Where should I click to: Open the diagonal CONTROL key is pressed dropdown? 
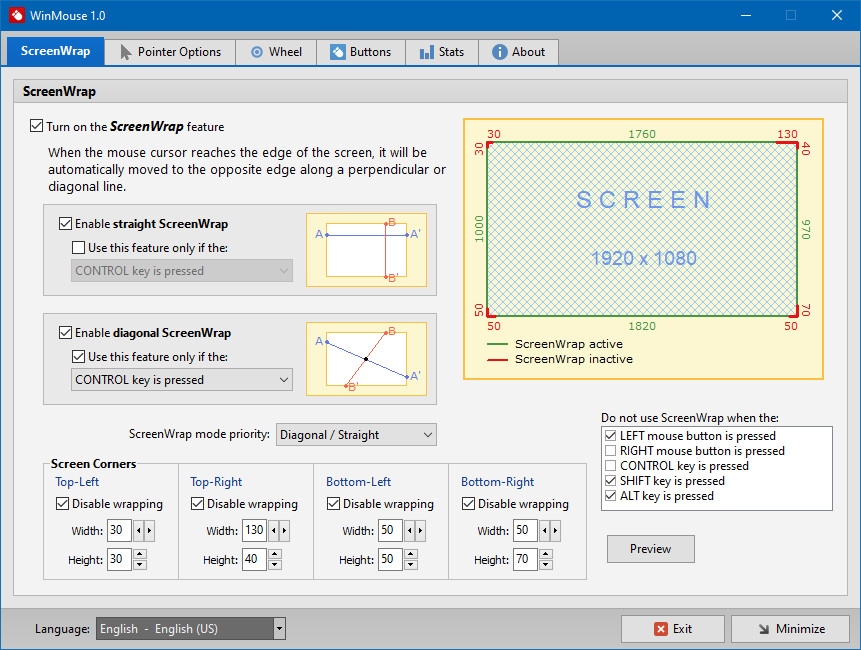[182, 380]
